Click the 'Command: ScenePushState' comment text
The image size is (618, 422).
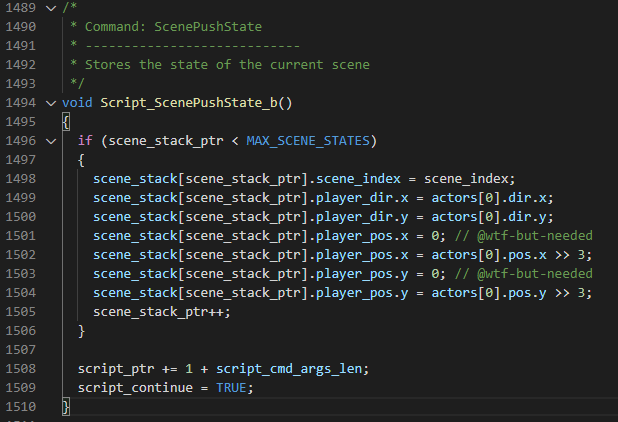point(173,27)
